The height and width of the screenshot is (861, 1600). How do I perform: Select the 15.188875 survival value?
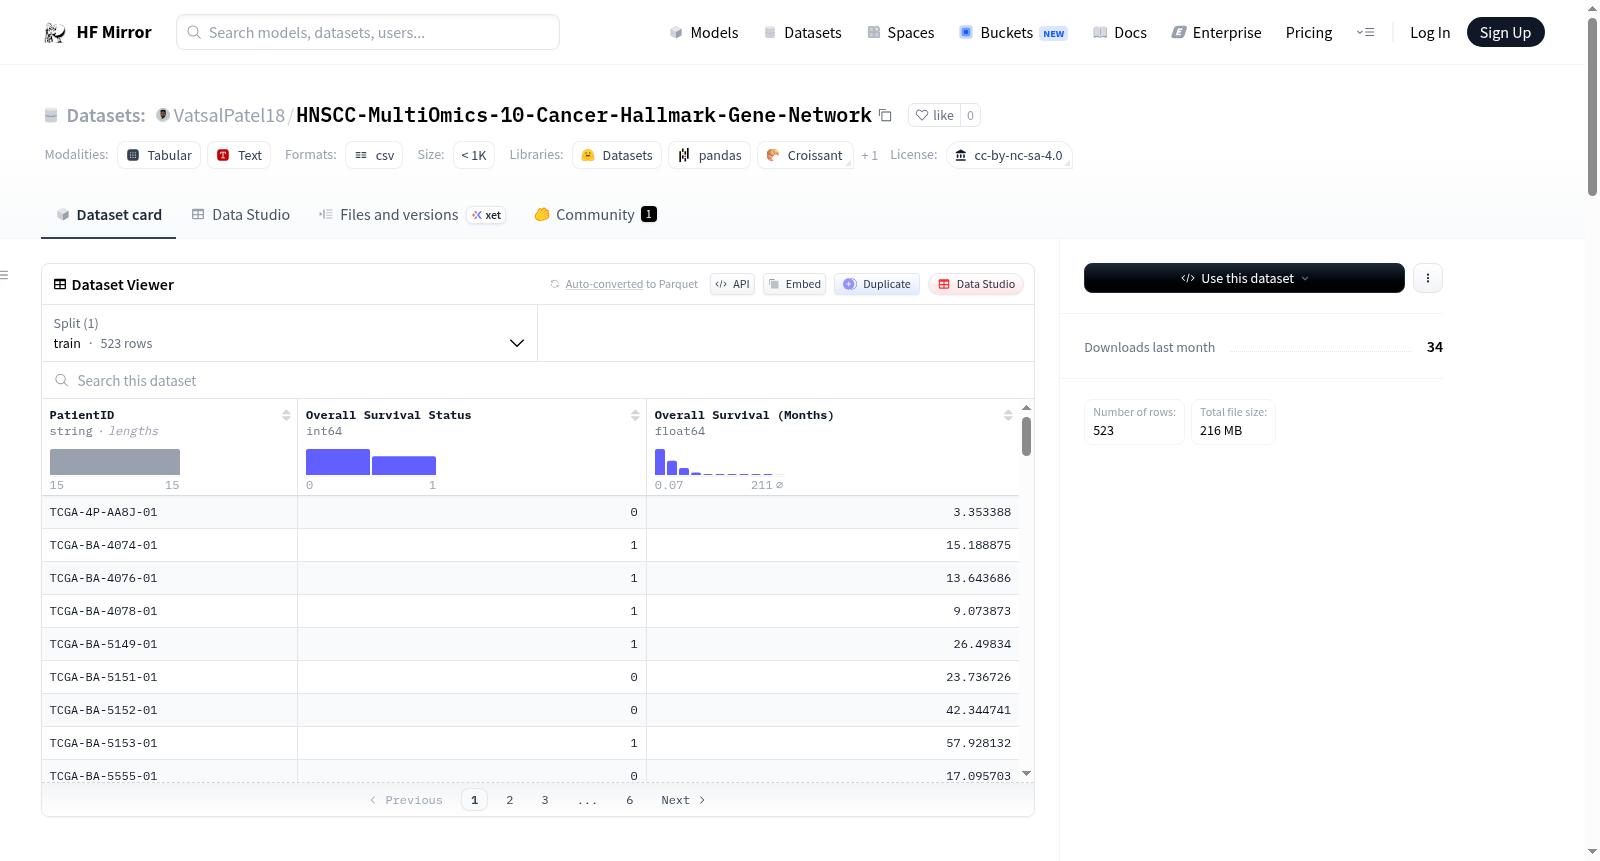(833, 545)
